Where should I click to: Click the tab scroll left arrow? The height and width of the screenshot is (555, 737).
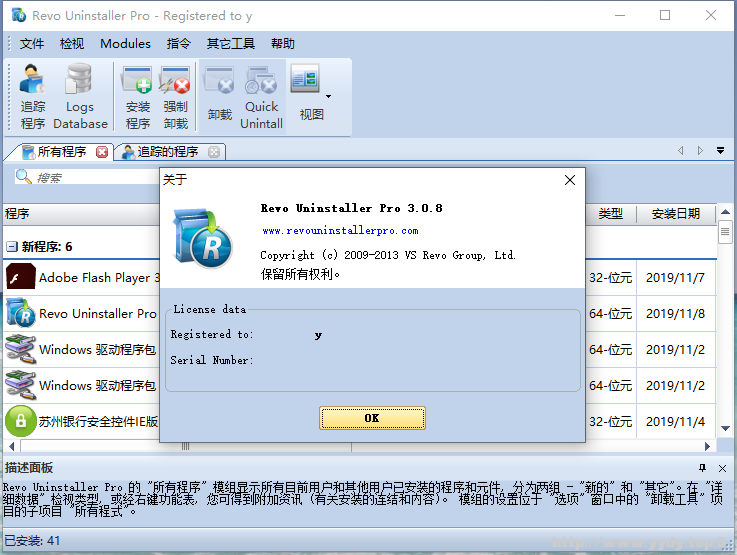pos(681,150)
